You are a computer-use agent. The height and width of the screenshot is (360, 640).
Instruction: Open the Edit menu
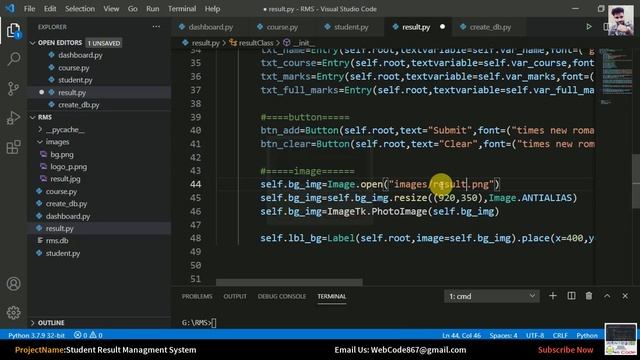pos(50,9)
